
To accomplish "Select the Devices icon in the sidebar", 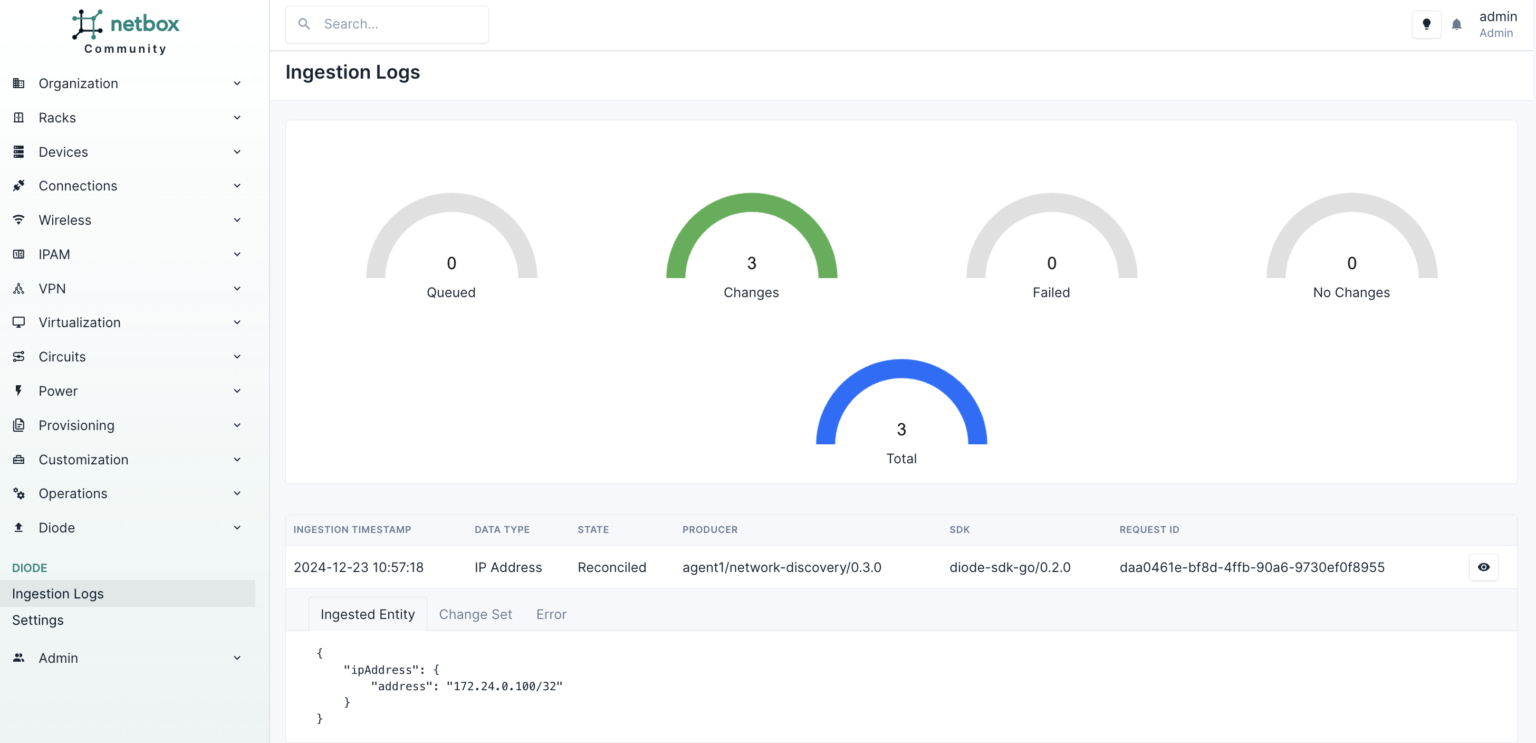I will pyautogui.click(x=17, y=151).
